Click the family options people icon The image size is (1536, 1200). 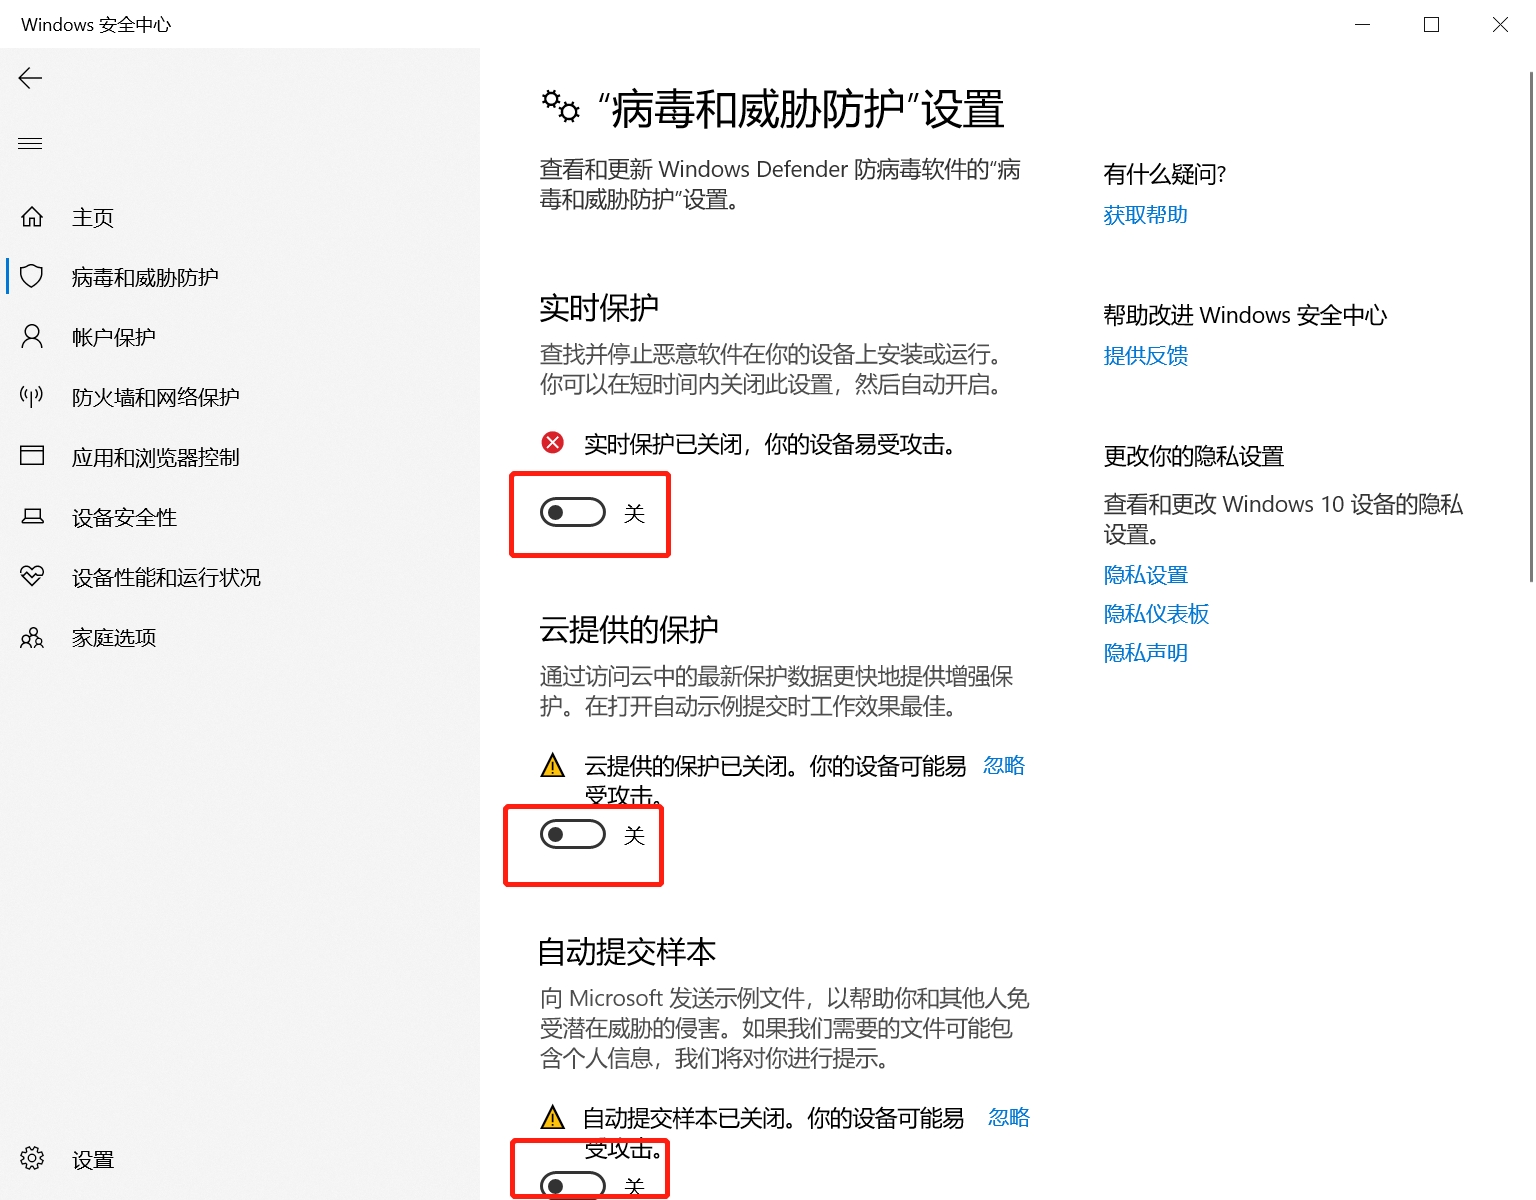(32, 637)
